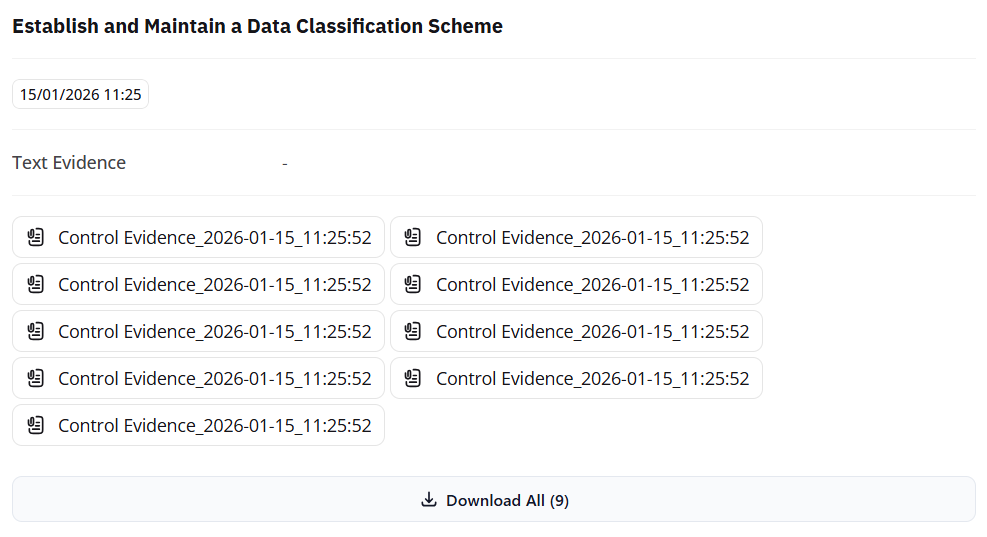Image resolution: width=987 pixels, height=537 pixels.
Task: Open the fourth row left Control Evidence name
Action: tap(215, 379)
